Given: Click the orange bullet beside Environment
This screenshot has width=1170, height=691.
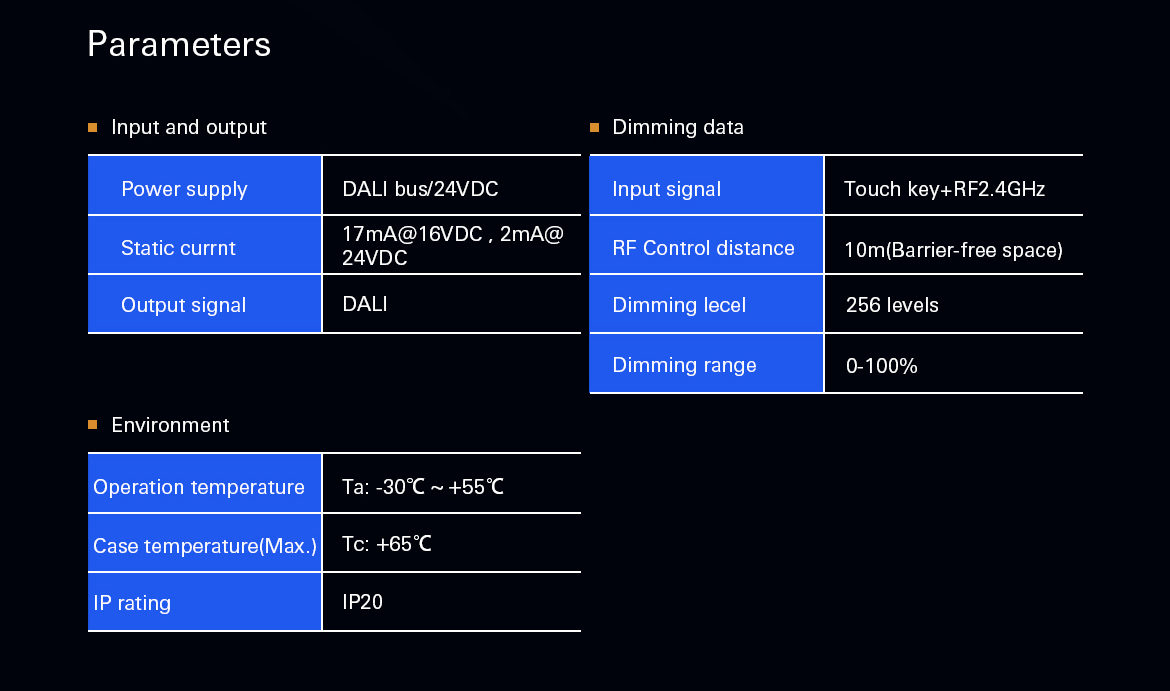Looking at the screenshot, I should (x=93, y=425).
